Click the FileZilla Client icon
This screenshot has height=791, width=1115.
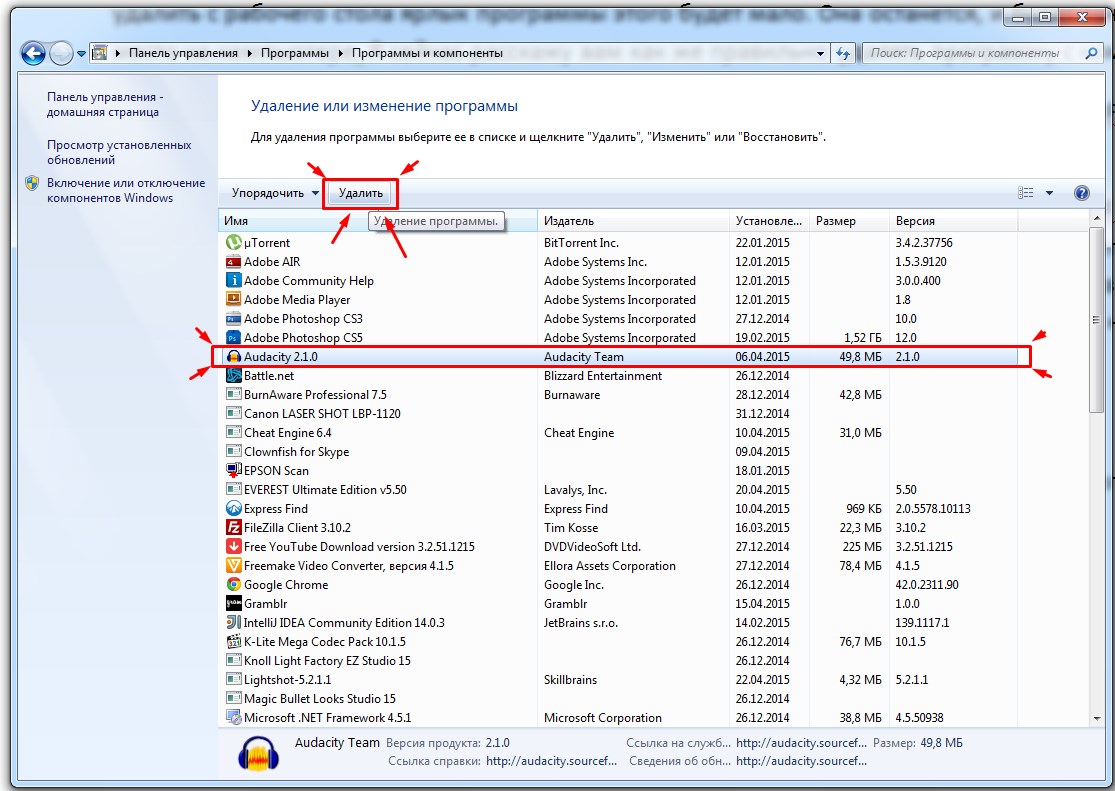[233, 527]
